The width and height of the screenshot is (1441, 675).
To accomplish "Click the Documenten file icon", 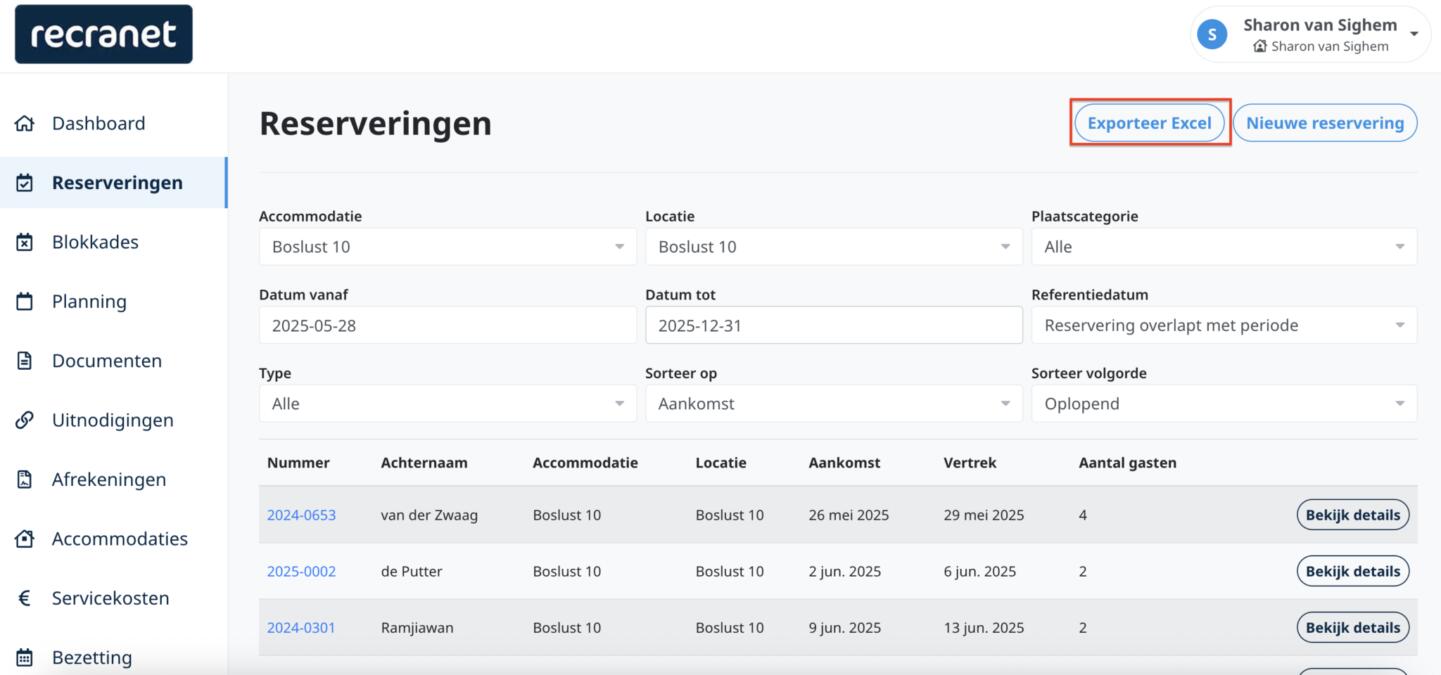I will [25, 361].
